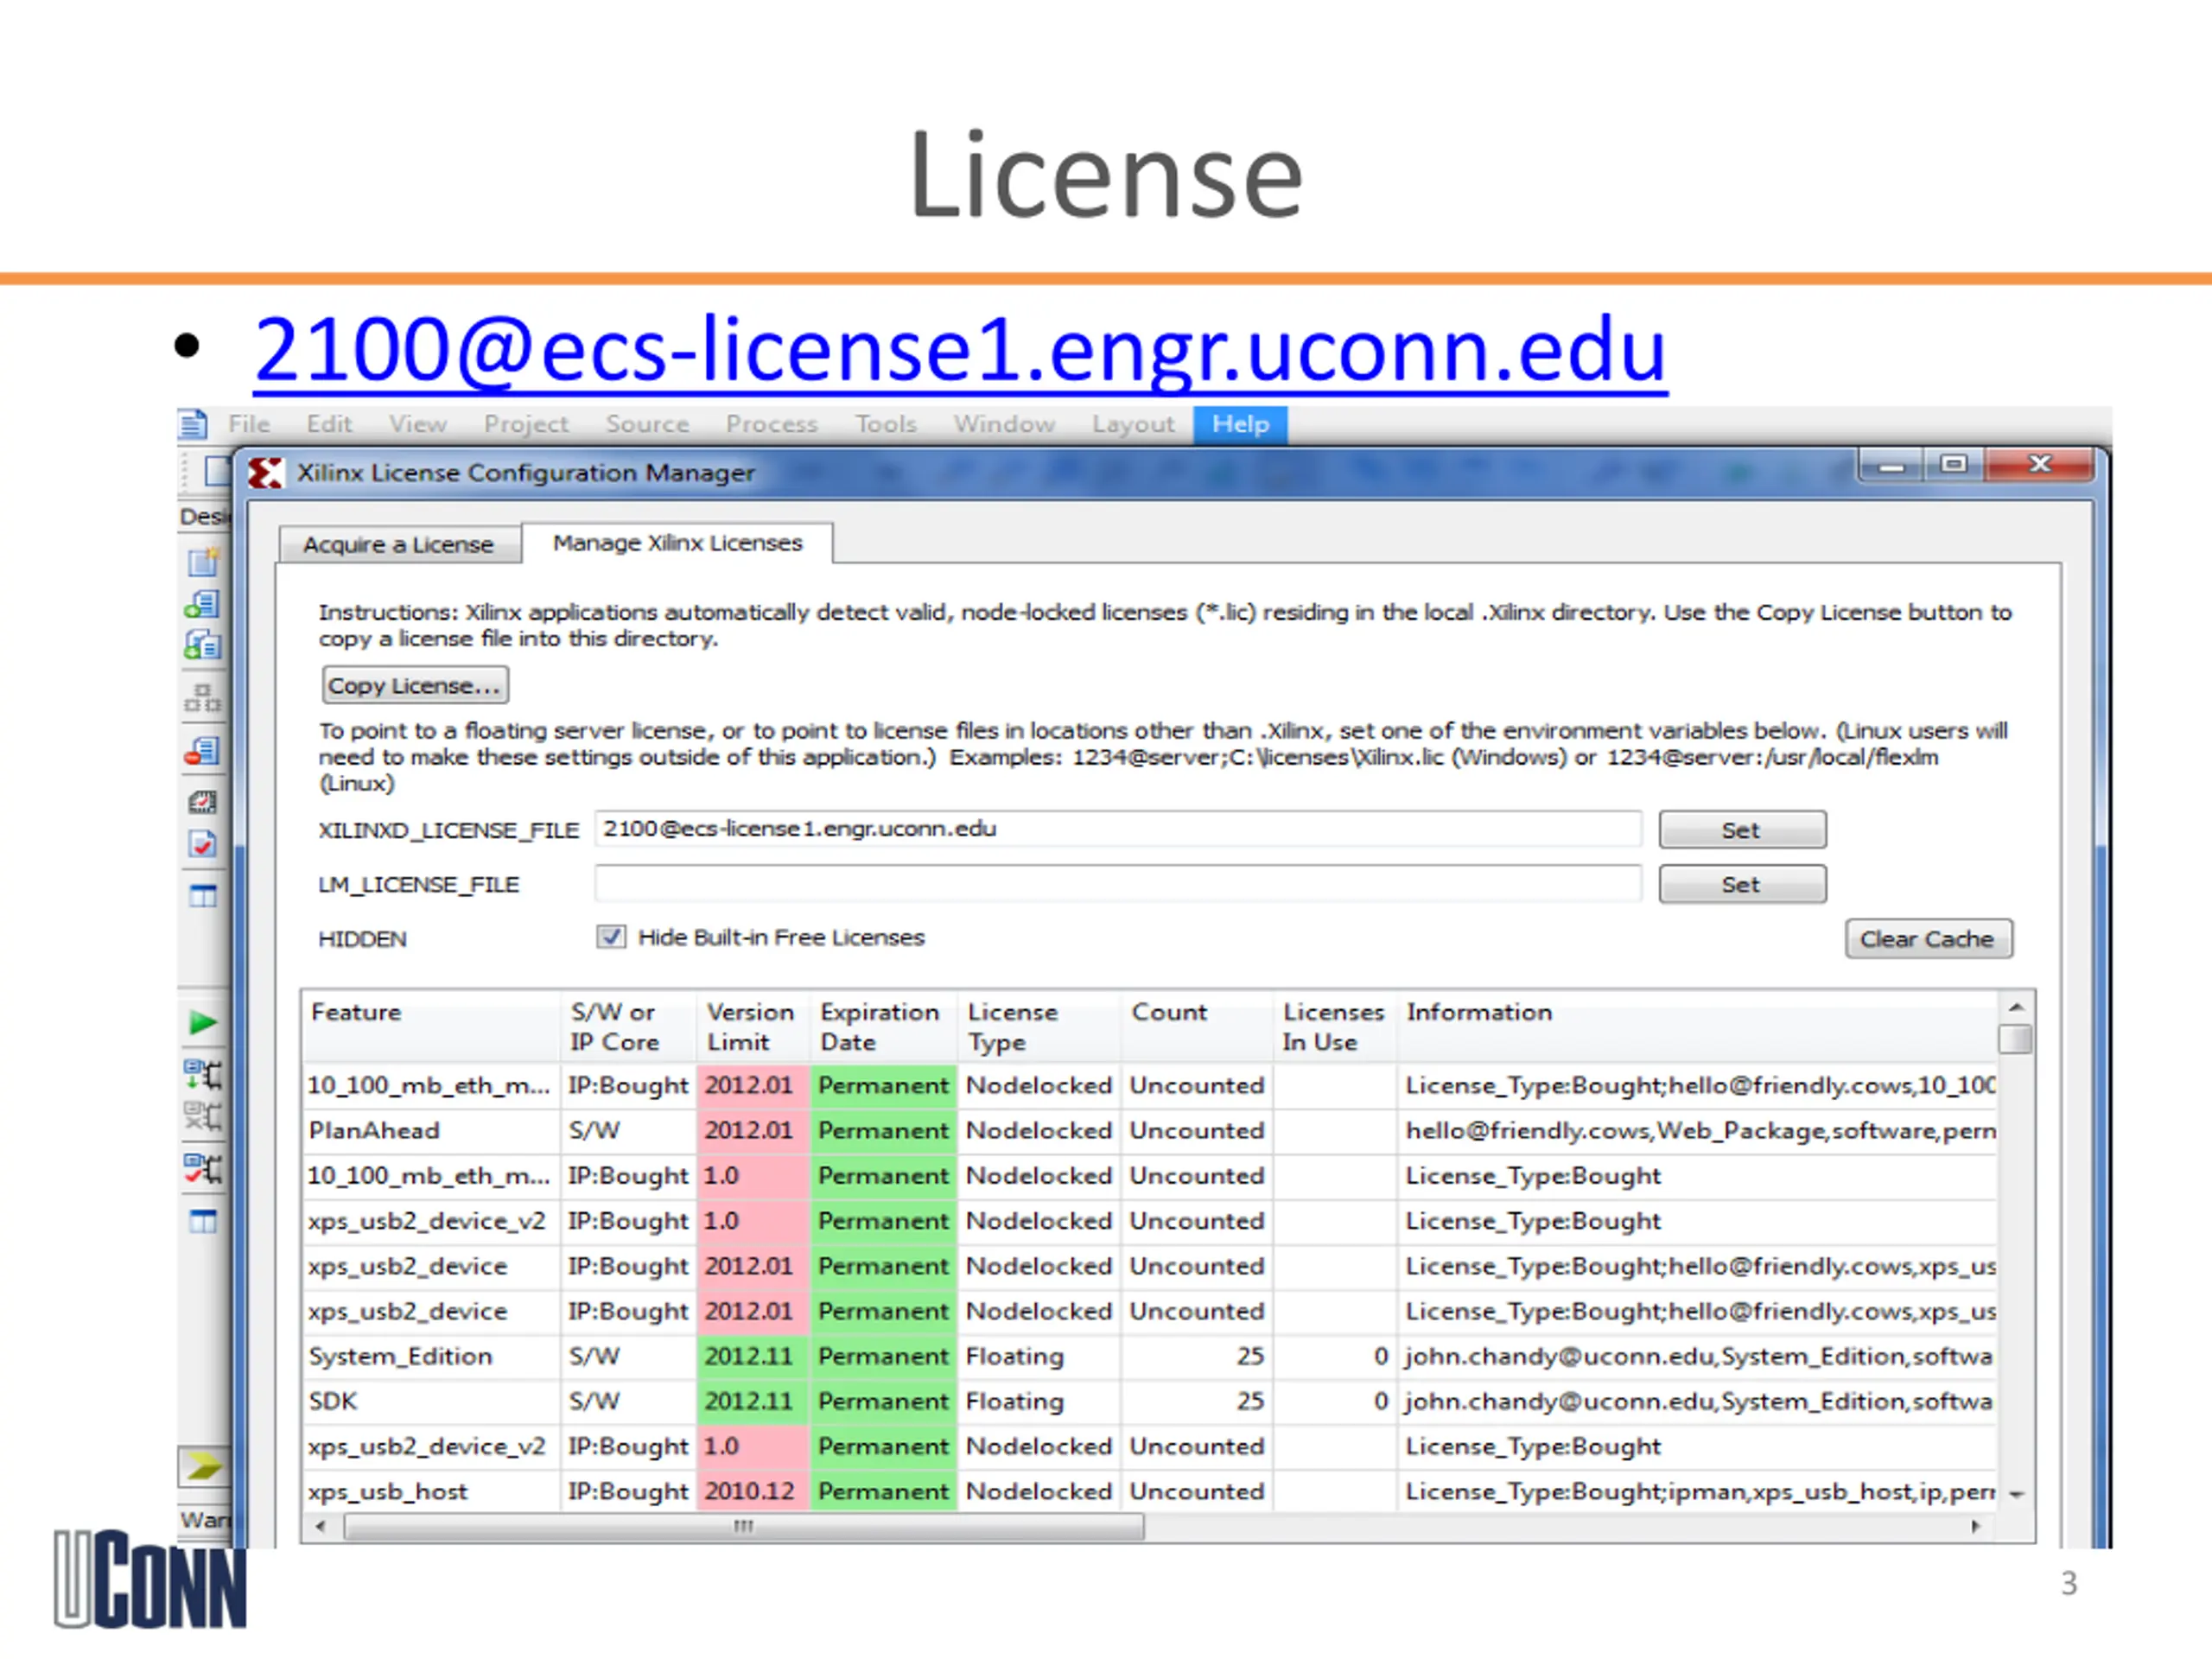Click the empty LM_LICENSE_FILE input field

(1118, 884)
